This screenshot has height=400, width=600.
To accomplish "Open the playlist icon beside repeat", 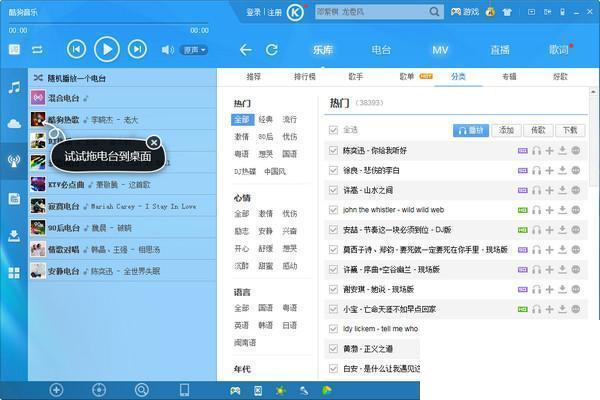I will click(x=15, y=49).
